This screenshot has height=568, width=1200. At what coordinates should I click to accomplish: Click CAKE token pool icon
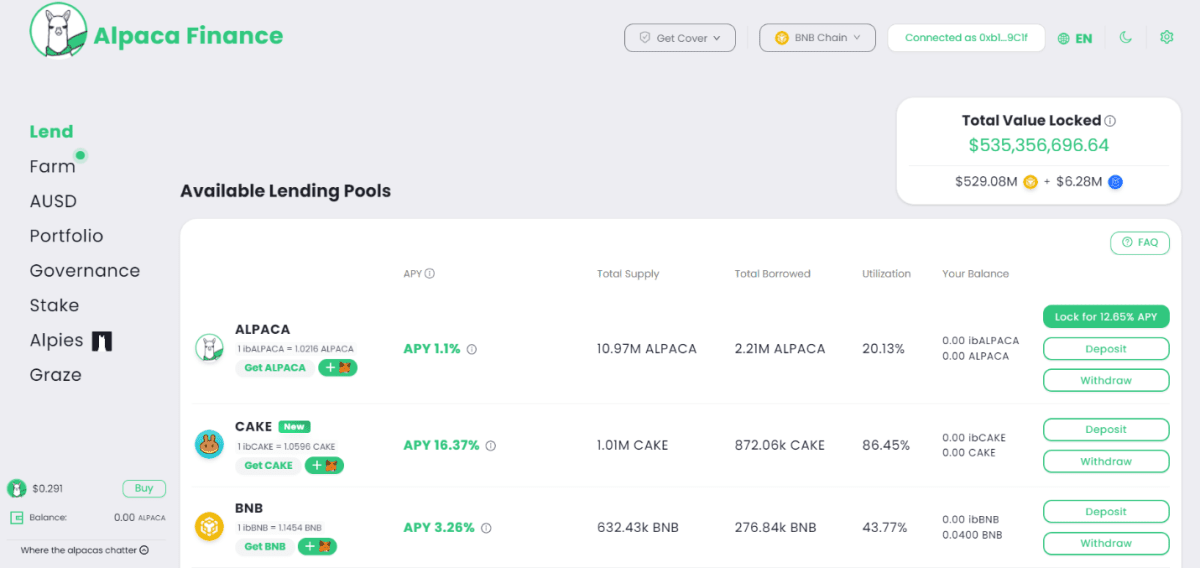click(209, 444)
